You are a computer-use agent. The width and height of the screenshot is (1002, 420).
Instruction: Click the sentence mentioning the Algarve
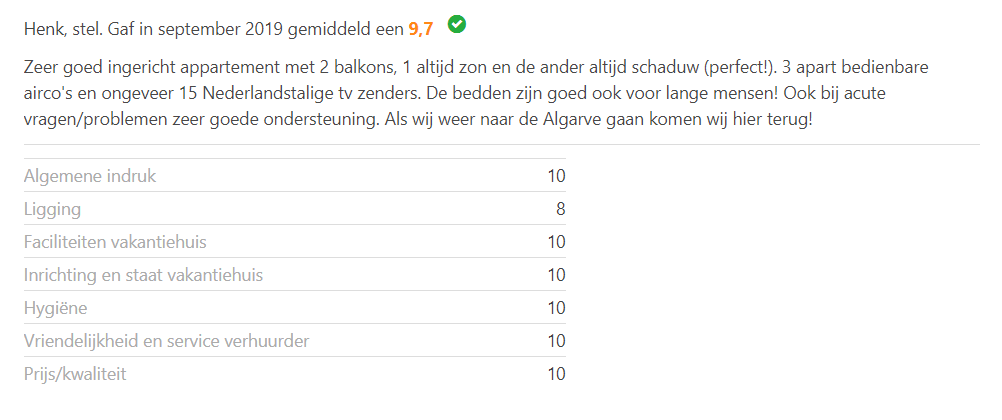tap(599, 121)
